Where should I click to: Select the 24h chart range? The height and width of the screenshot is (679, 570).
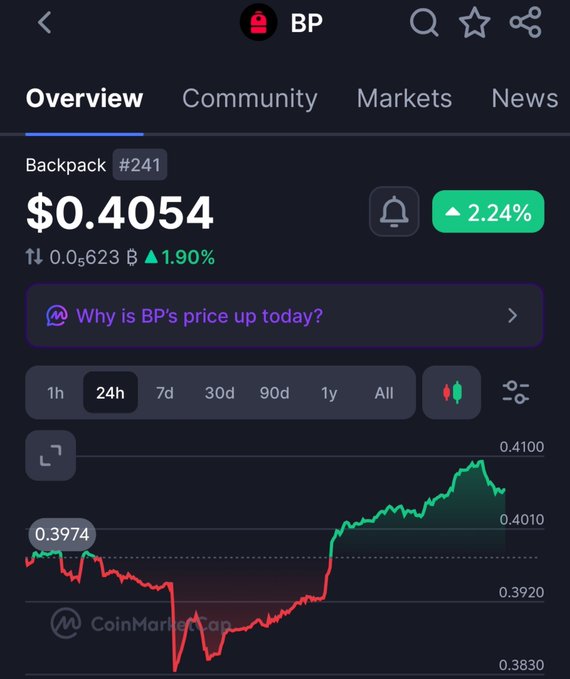[x=110, y=393]
